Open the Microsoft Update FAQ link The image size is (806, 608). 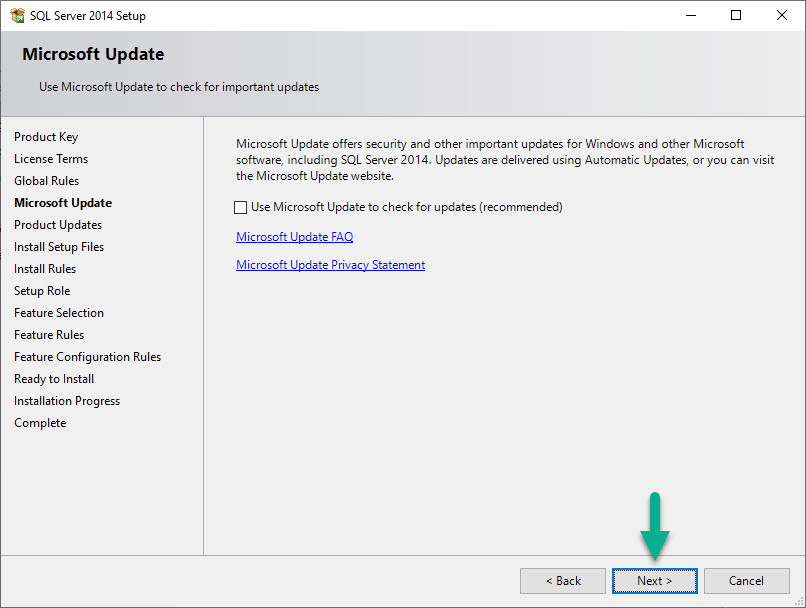295,237
